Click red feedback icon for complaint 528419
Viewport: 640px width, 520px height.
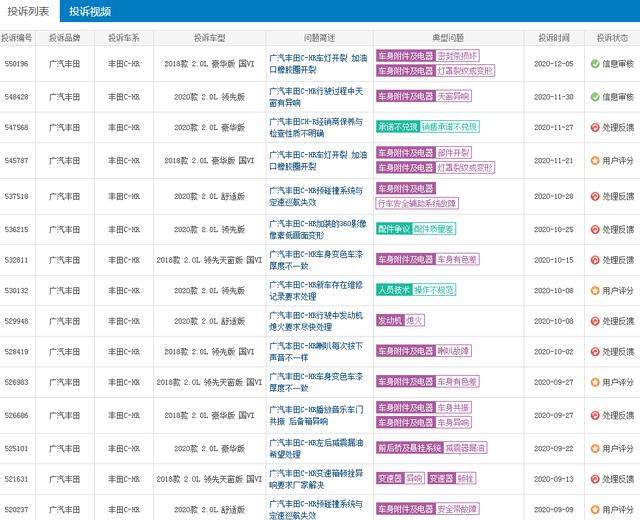pyautogui.click(x=595, y=351)
